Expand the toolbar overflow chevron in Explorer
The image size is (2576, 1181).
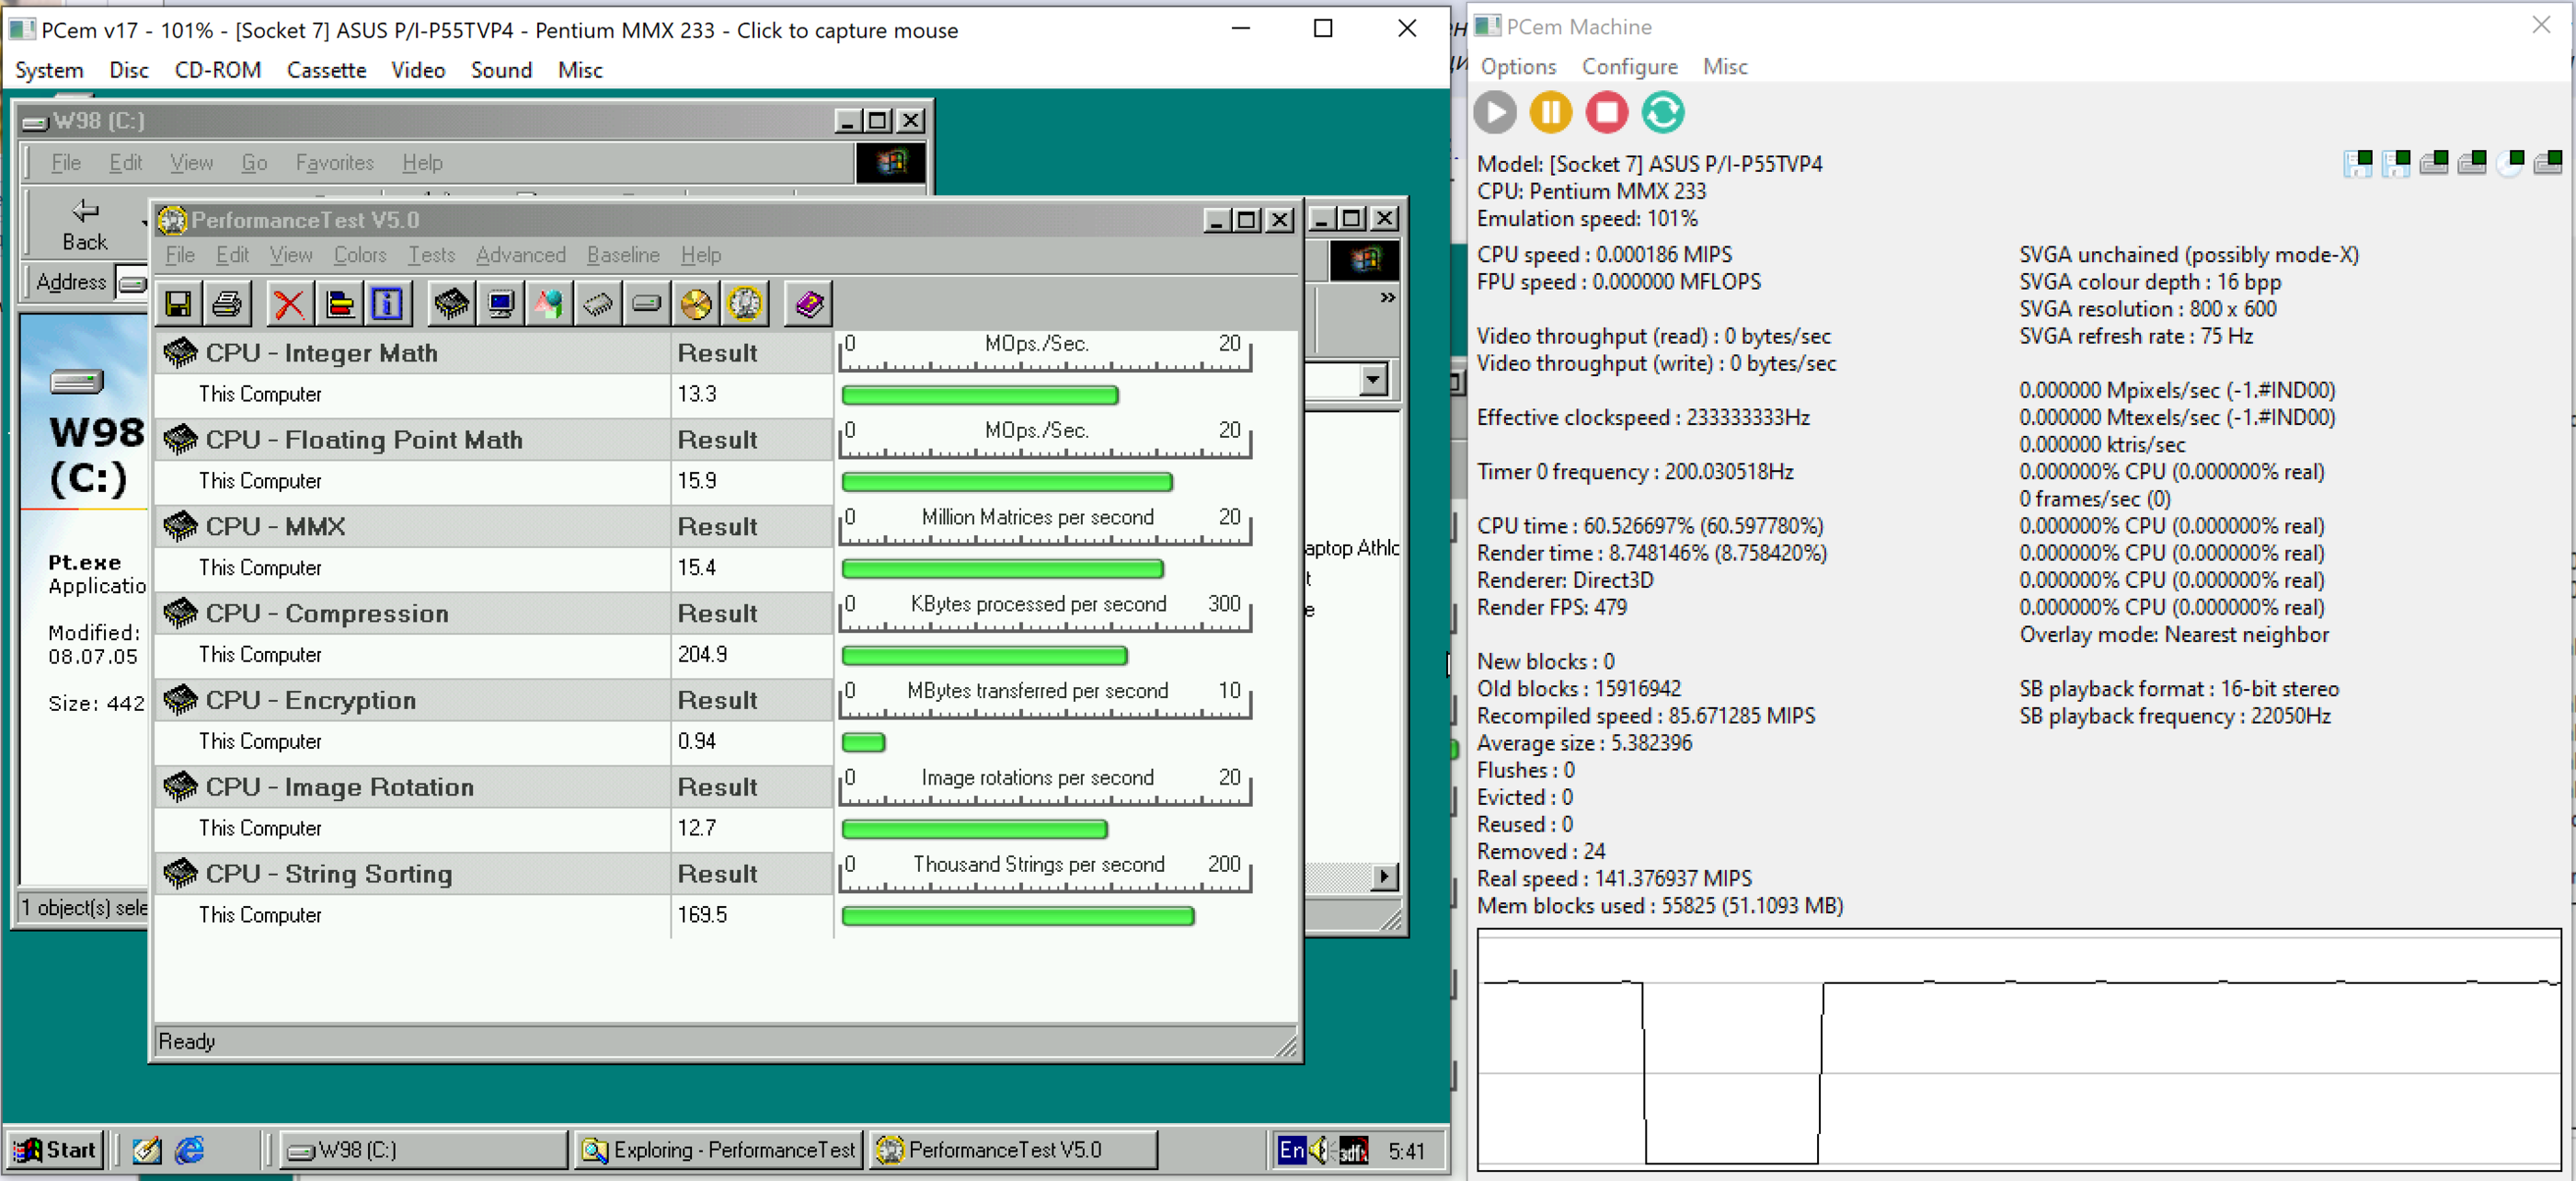tap(1388, 297)
